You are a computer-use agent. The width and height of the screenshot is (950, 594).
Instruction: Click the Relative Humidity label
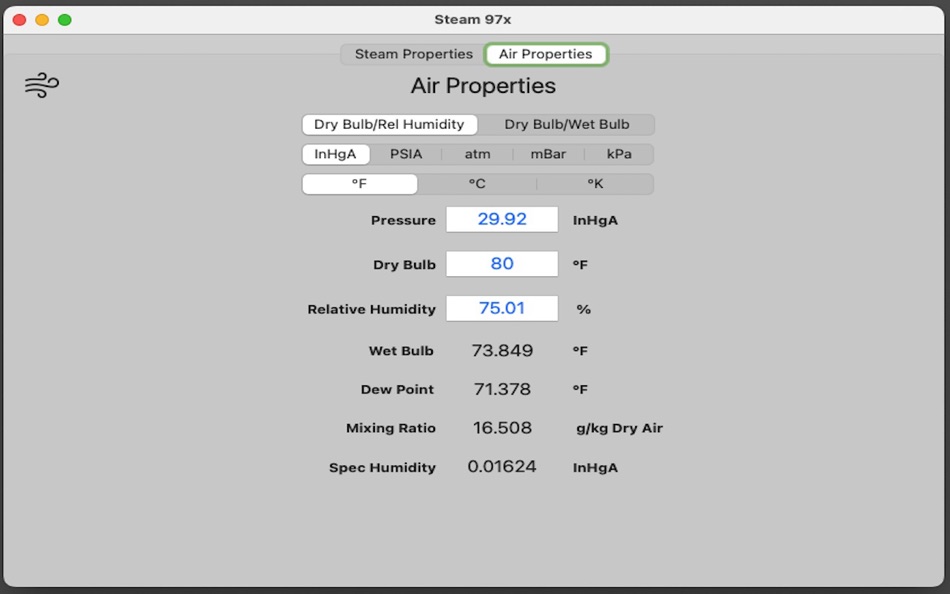click(371, 309)
